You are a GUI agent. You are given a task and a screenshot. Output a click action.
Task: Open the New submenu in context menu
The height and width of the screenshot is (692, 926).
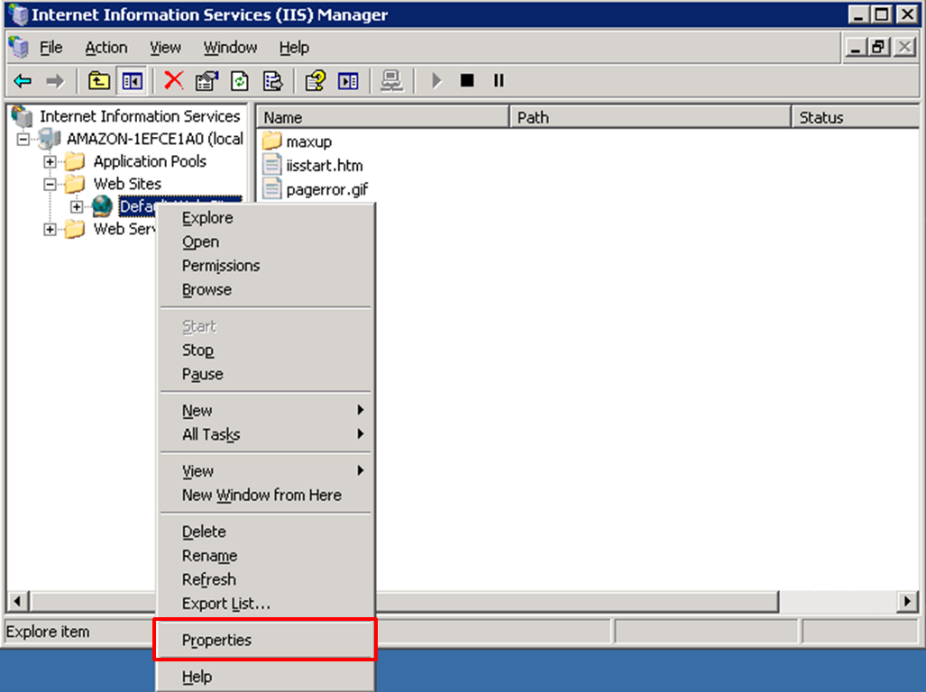[x=266, y=410]
